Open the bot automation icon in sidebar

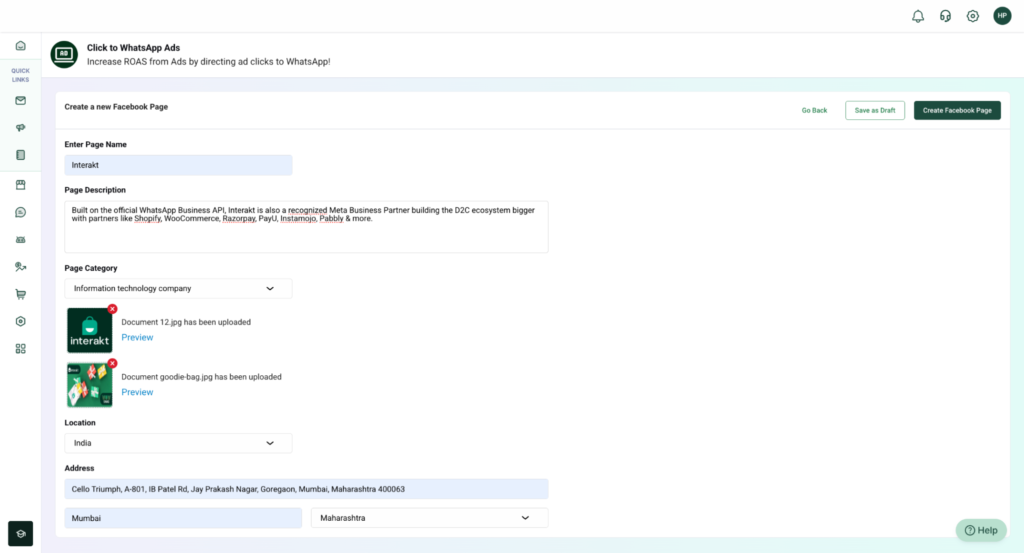coord(20,240)
